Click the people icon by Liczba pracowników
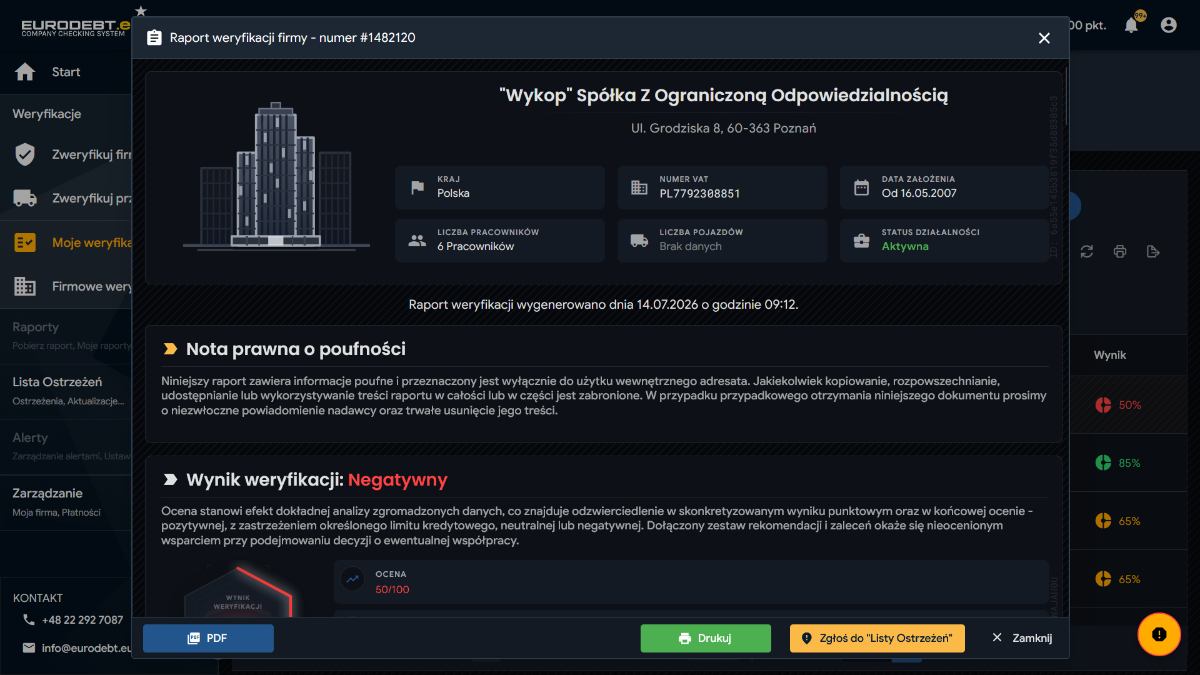 pos(417,240)
